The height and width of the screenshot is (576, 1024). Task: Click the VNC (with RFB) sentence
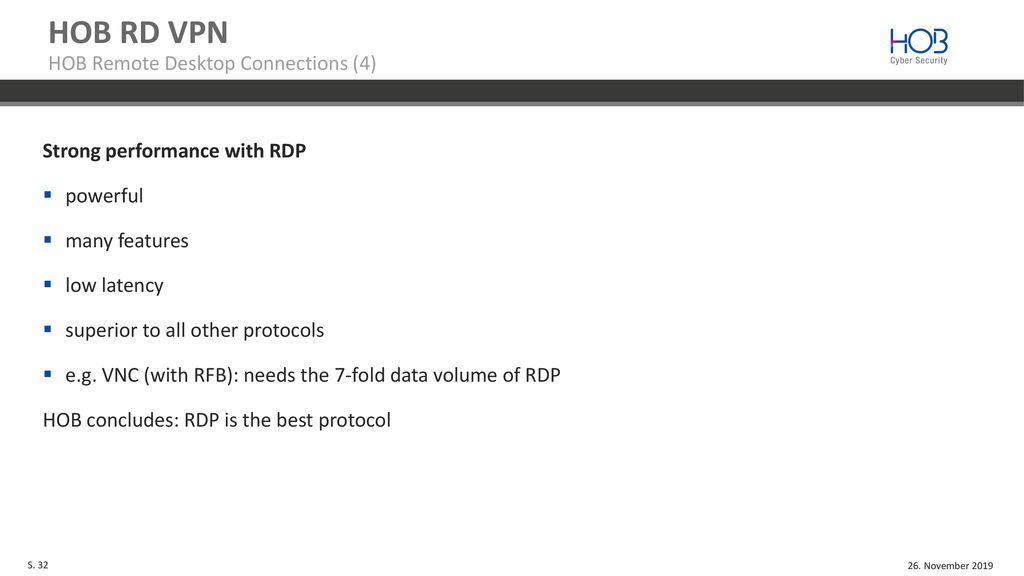click(x=313, y=376)
